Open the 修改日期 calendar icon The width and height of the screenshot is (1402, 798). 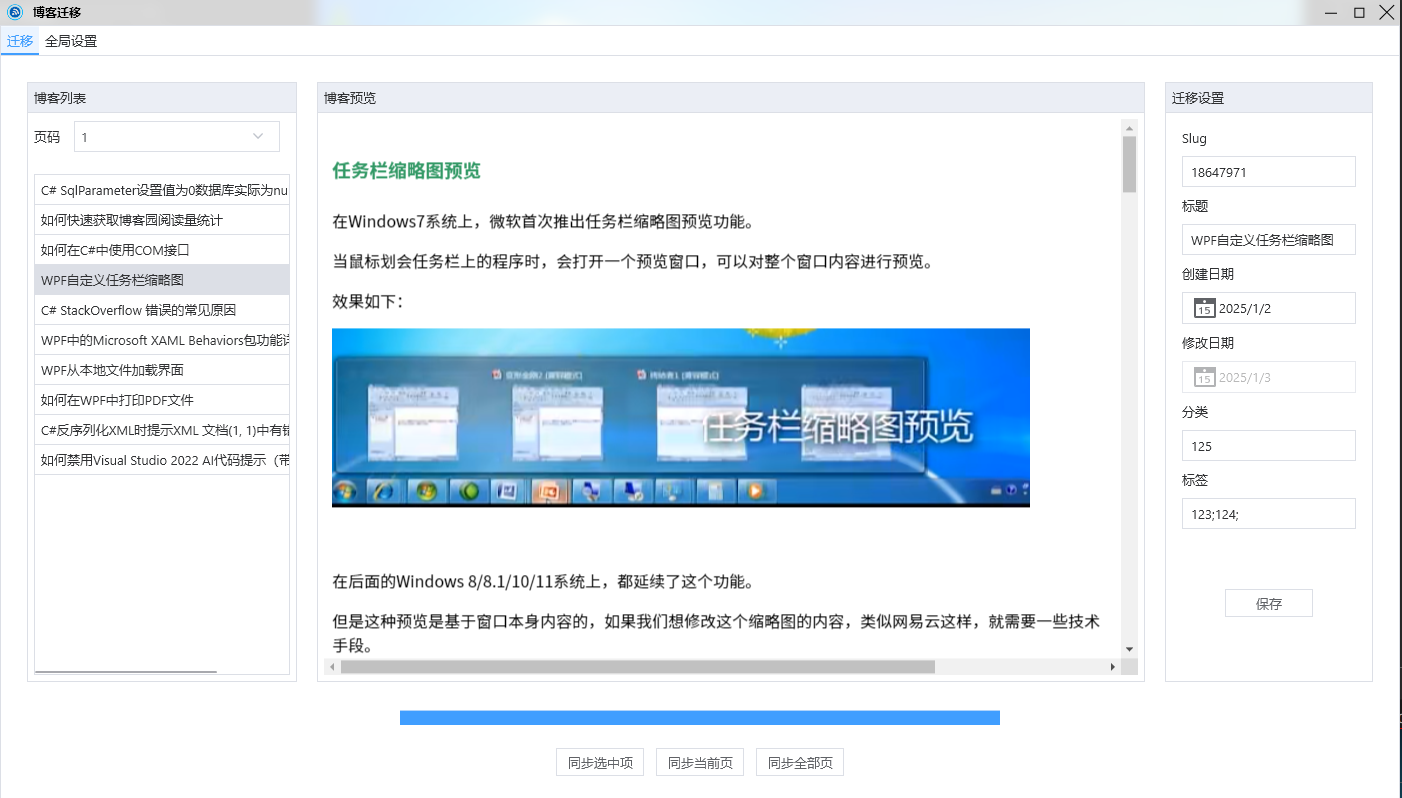(1204, 377)
